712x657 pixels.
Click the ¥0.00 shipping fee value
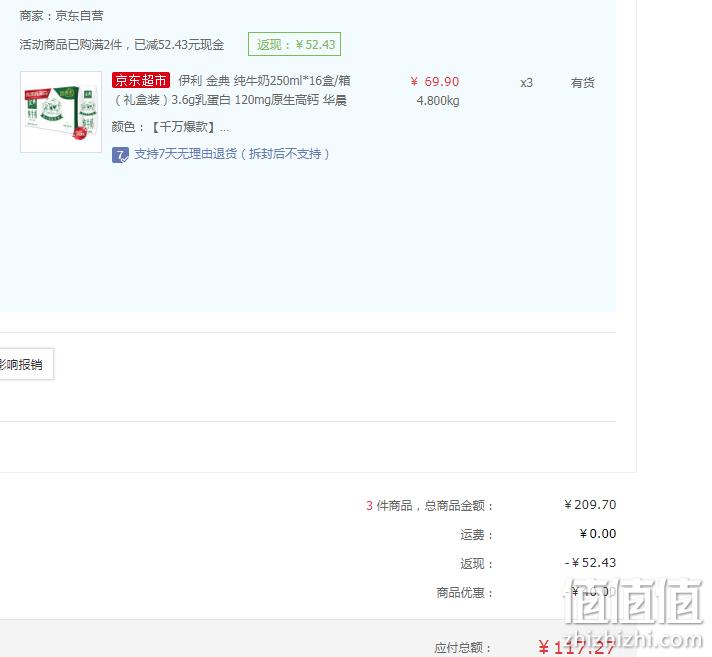pos(598,534)
